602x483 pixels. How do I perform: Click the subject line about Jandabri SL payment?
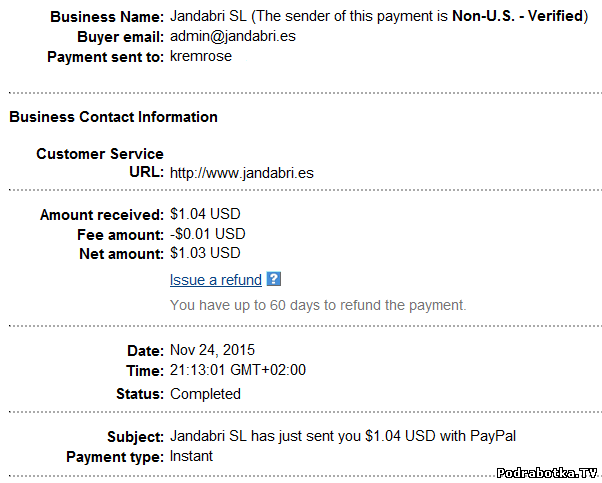(x=341, y=437)
